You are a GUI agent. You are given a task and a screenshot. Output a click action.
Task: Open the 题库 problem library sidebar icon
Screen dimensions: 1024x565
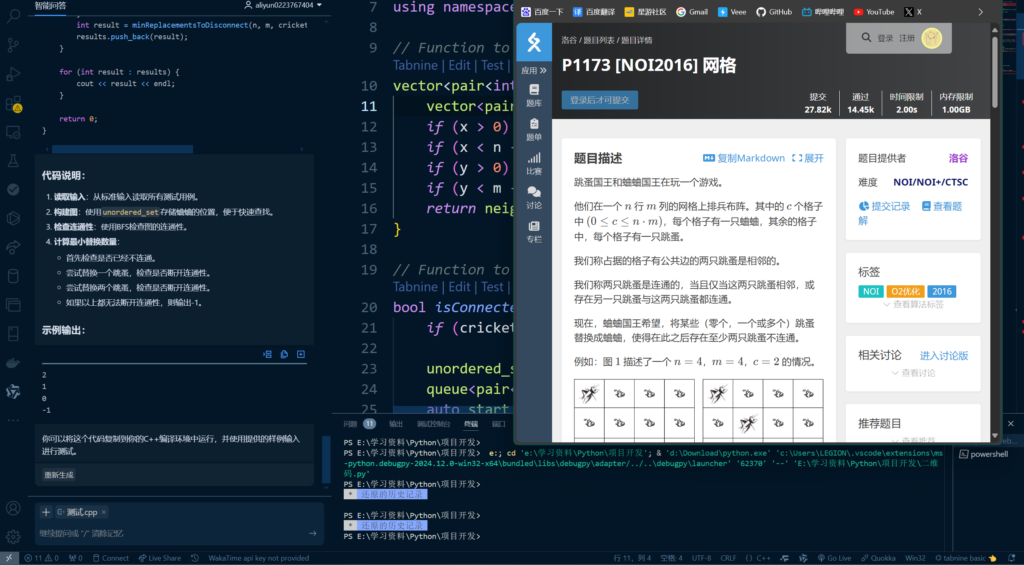click(x=534, y=94)
